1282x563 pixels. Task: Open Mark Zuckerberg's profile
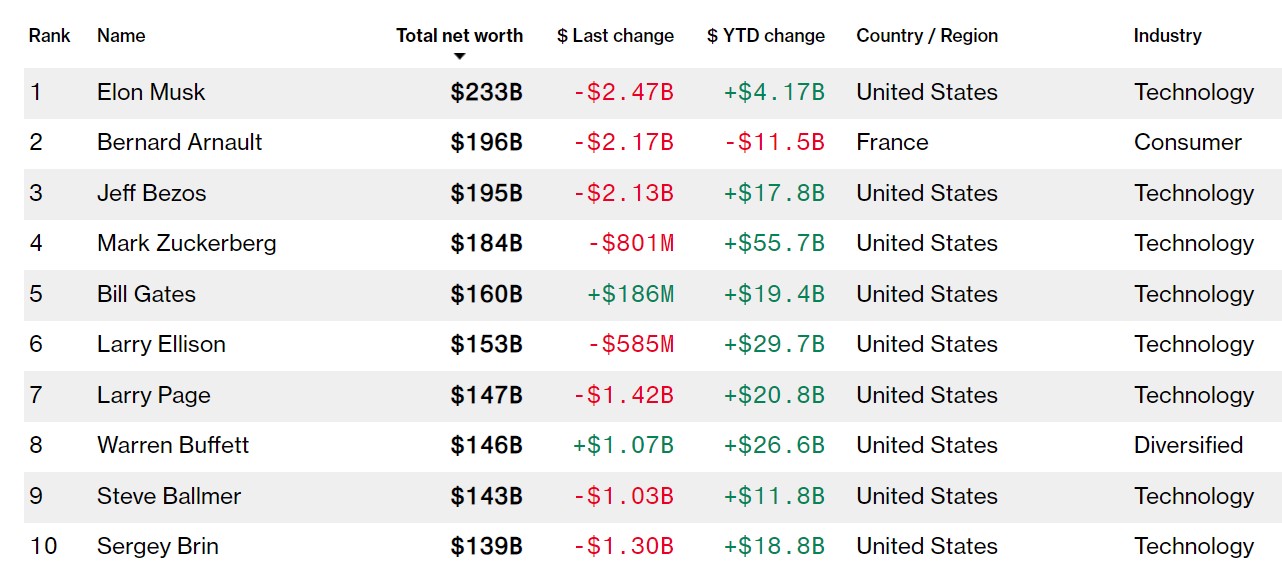(186, 244)
